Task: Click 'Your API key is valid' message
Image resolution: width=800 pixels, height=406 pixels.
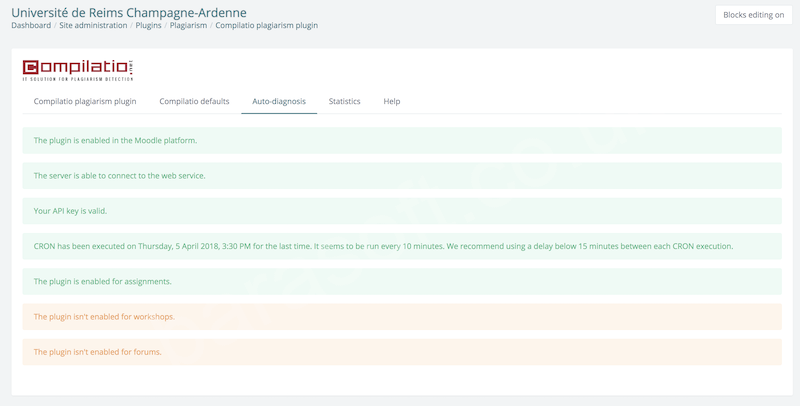Action: coord(402,211)
